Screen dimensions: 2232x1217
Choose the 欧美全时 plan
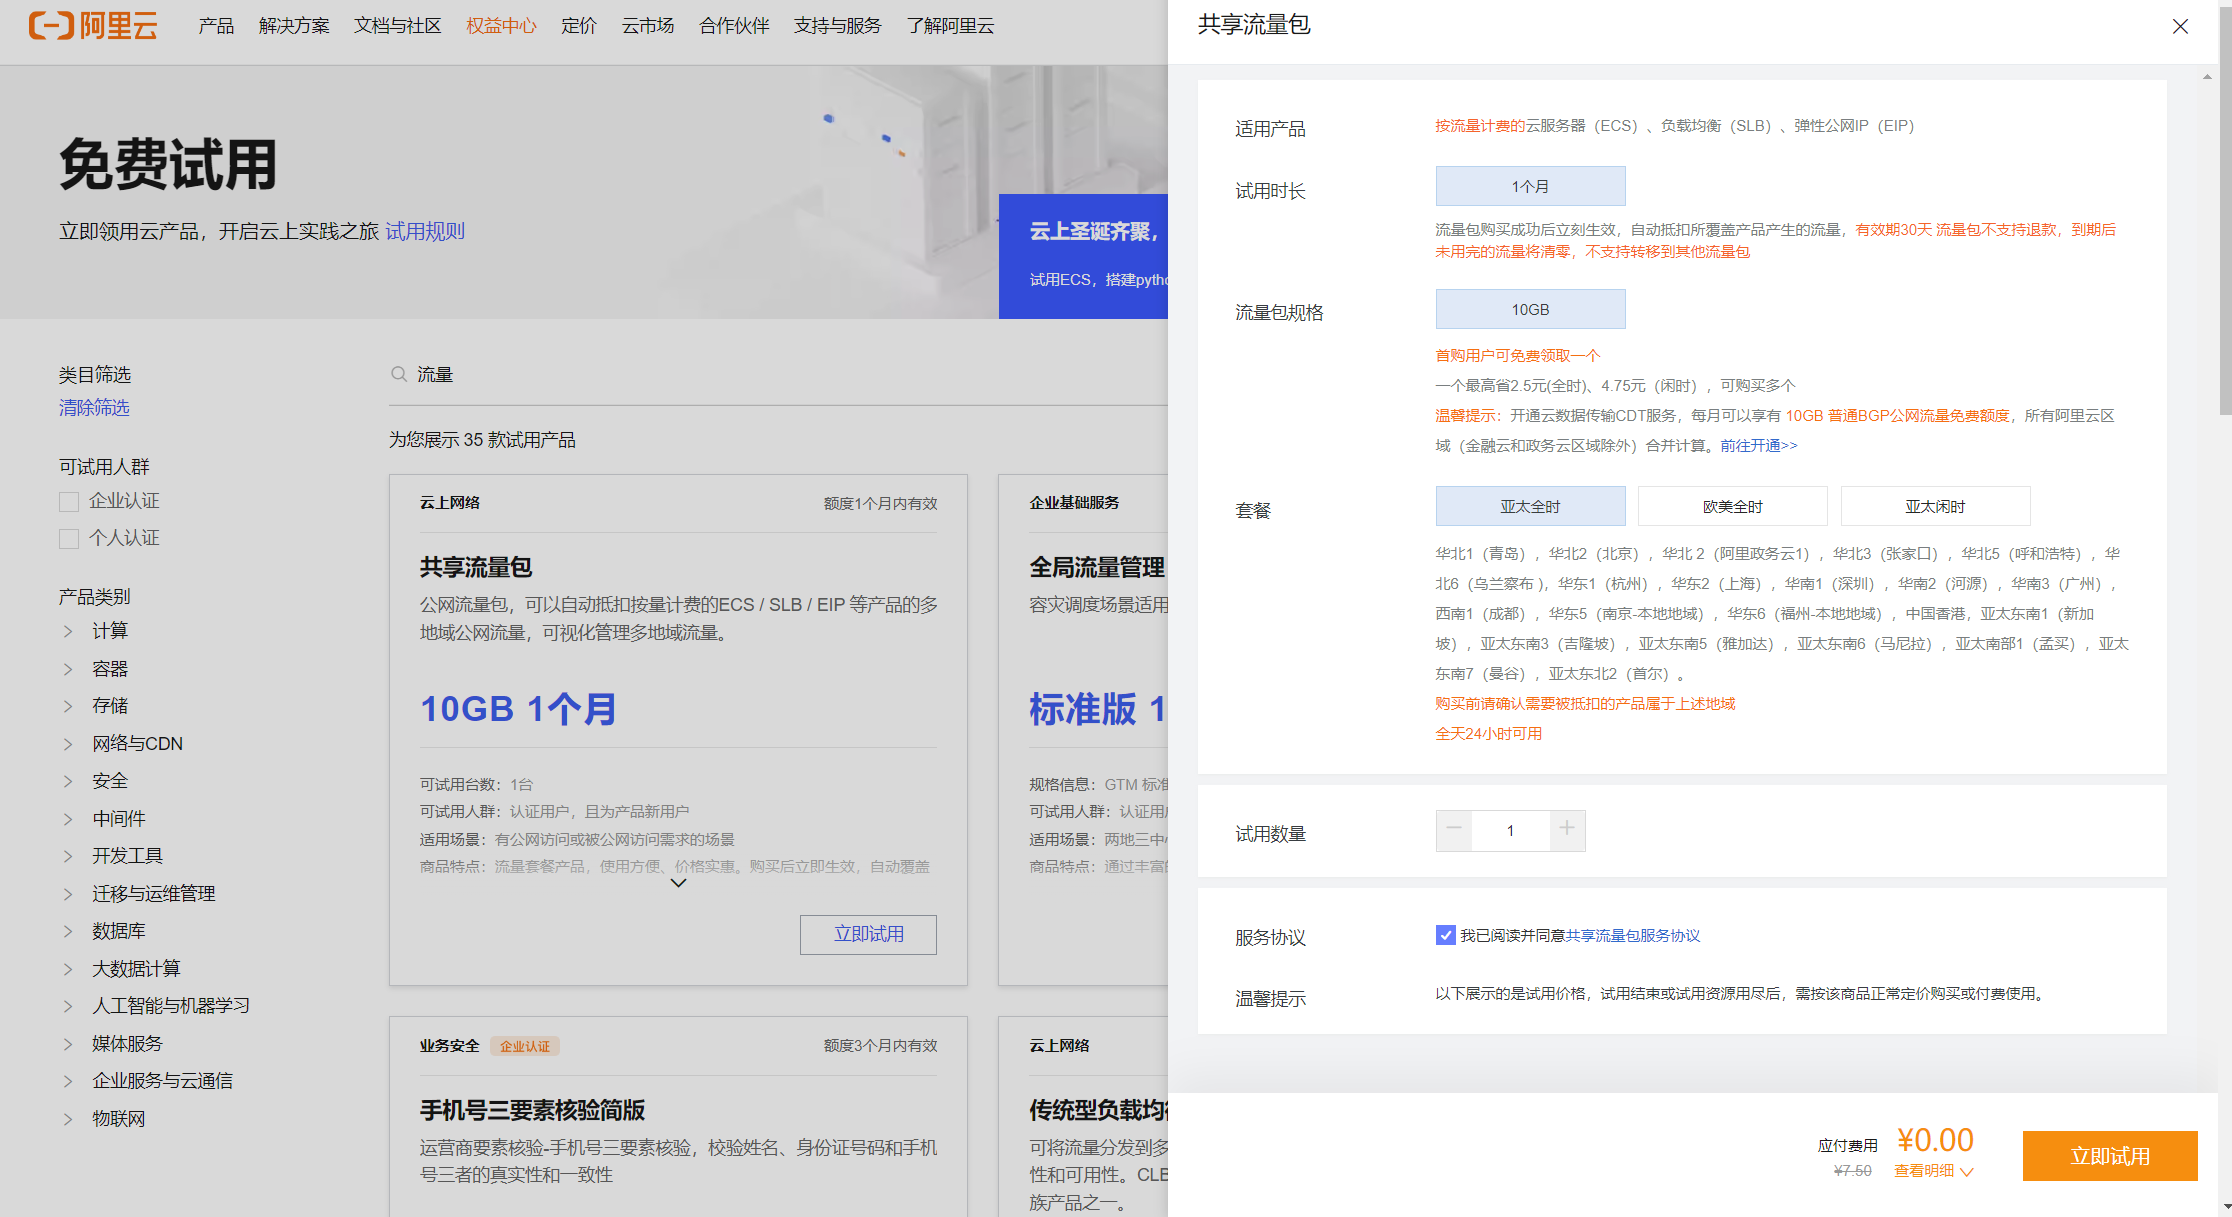pos(1732,506)
